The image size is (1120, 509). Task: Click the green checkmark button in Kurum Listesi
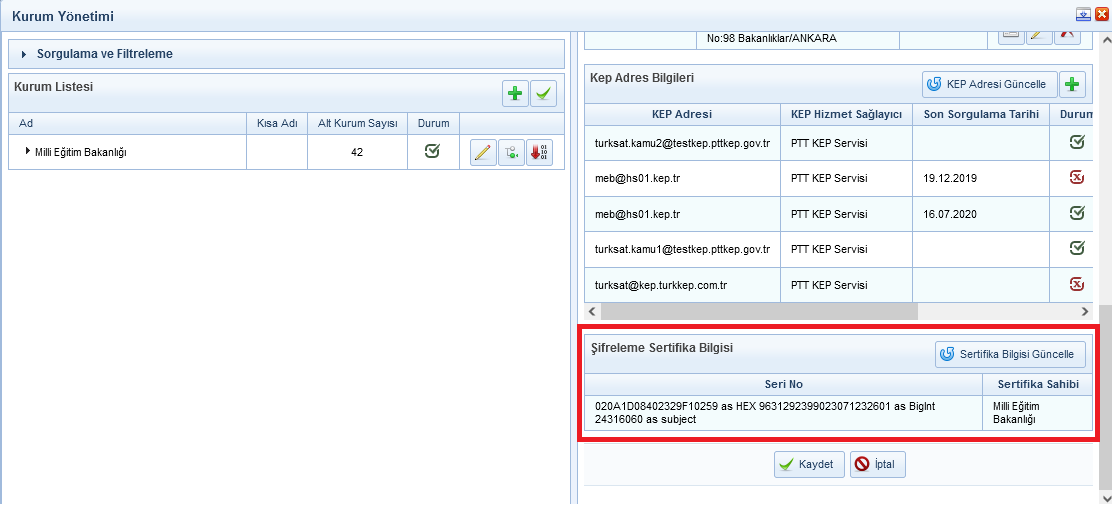point(543,94)
